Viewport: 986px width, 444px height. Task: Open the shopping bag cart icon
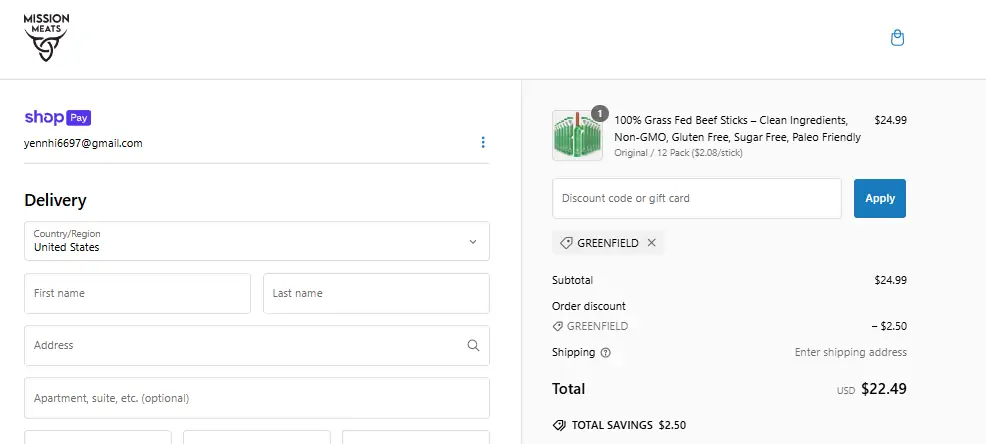click(x=897, y=38)
